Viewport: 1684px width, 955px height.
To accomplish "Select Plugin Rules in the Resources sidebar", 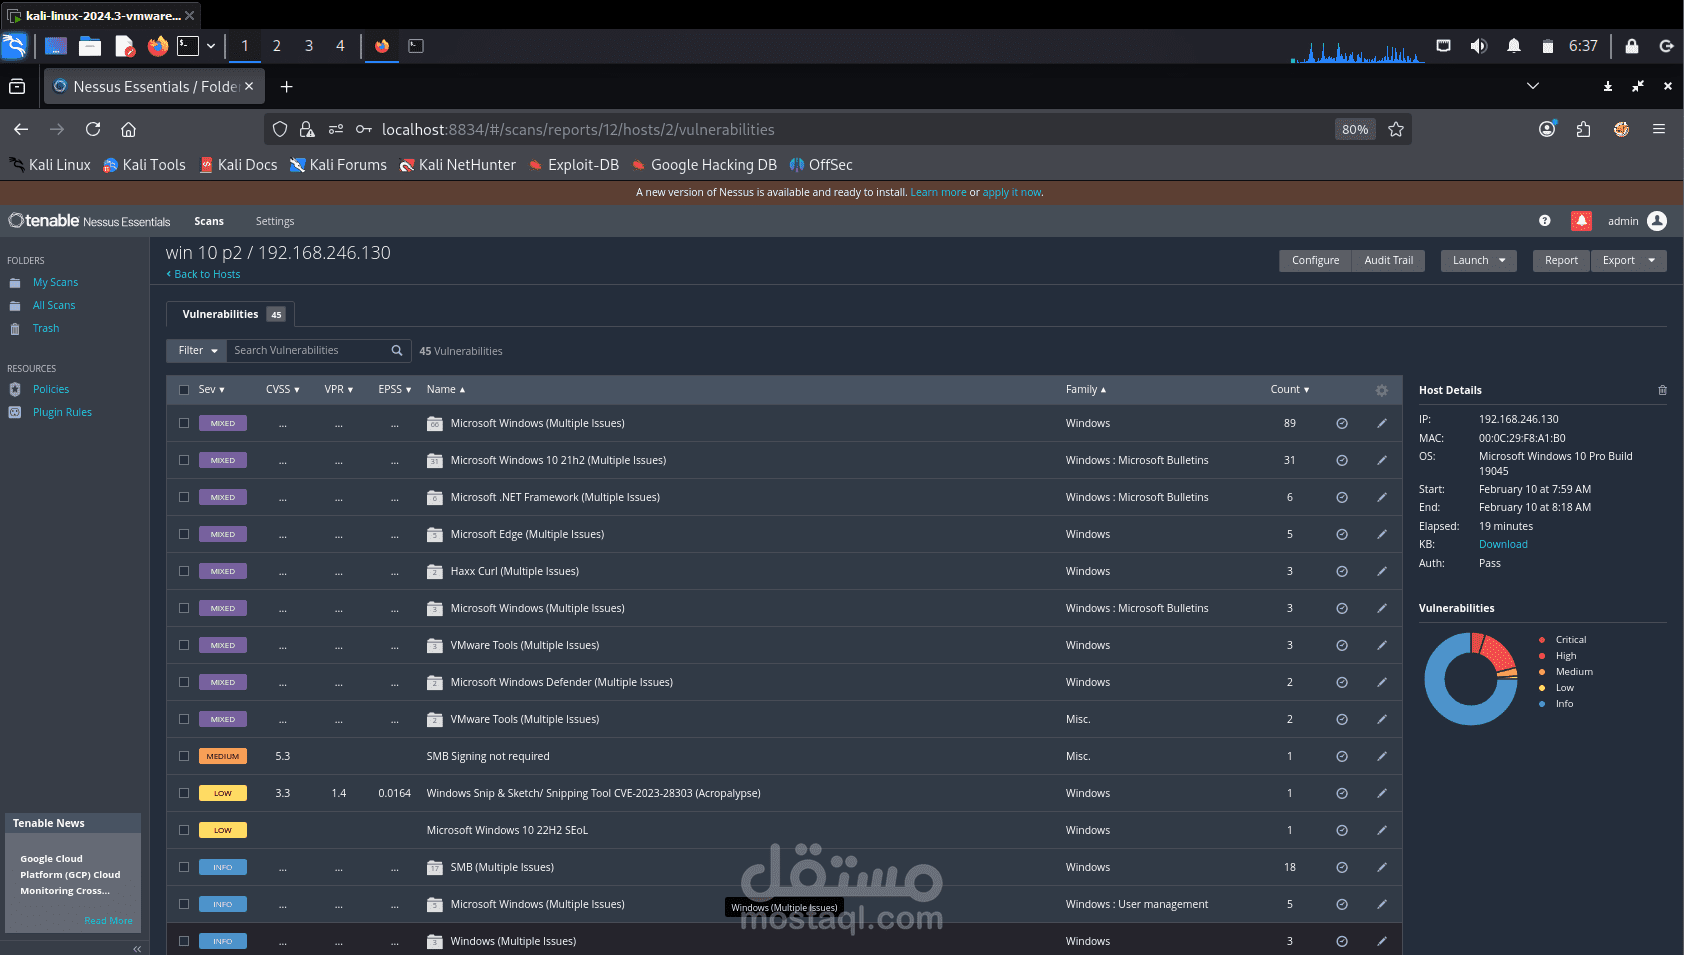I will pos(60,411).
